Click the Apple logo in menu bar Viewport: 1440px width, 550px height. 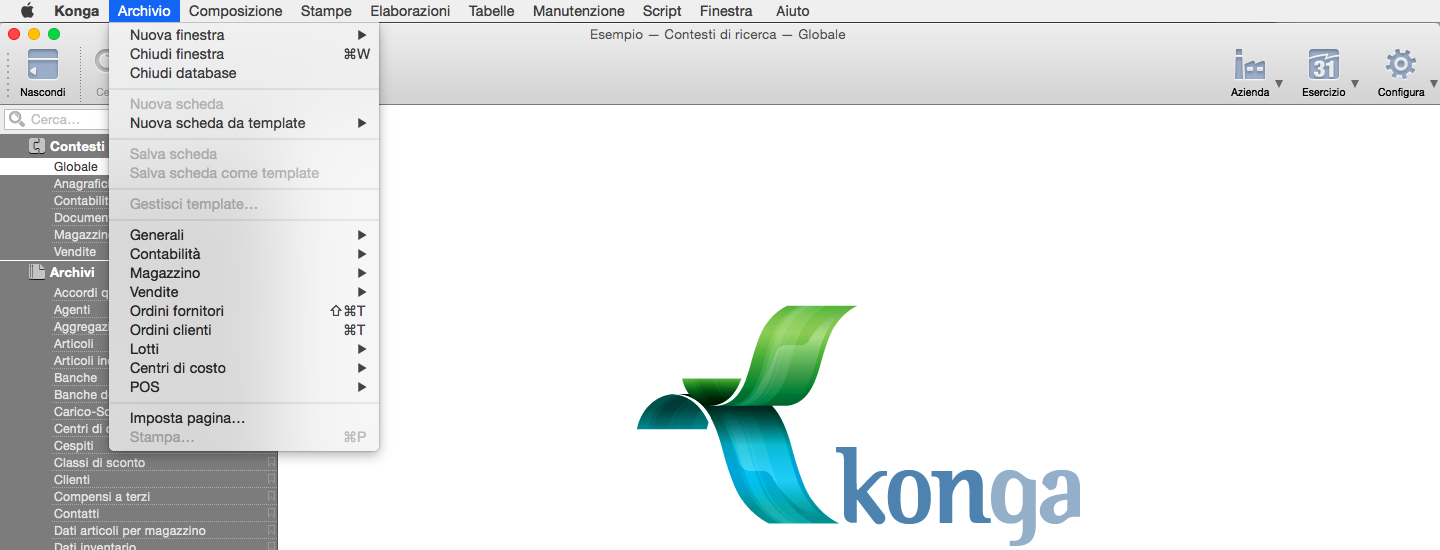pyautogui.click(x=27, y=11)
